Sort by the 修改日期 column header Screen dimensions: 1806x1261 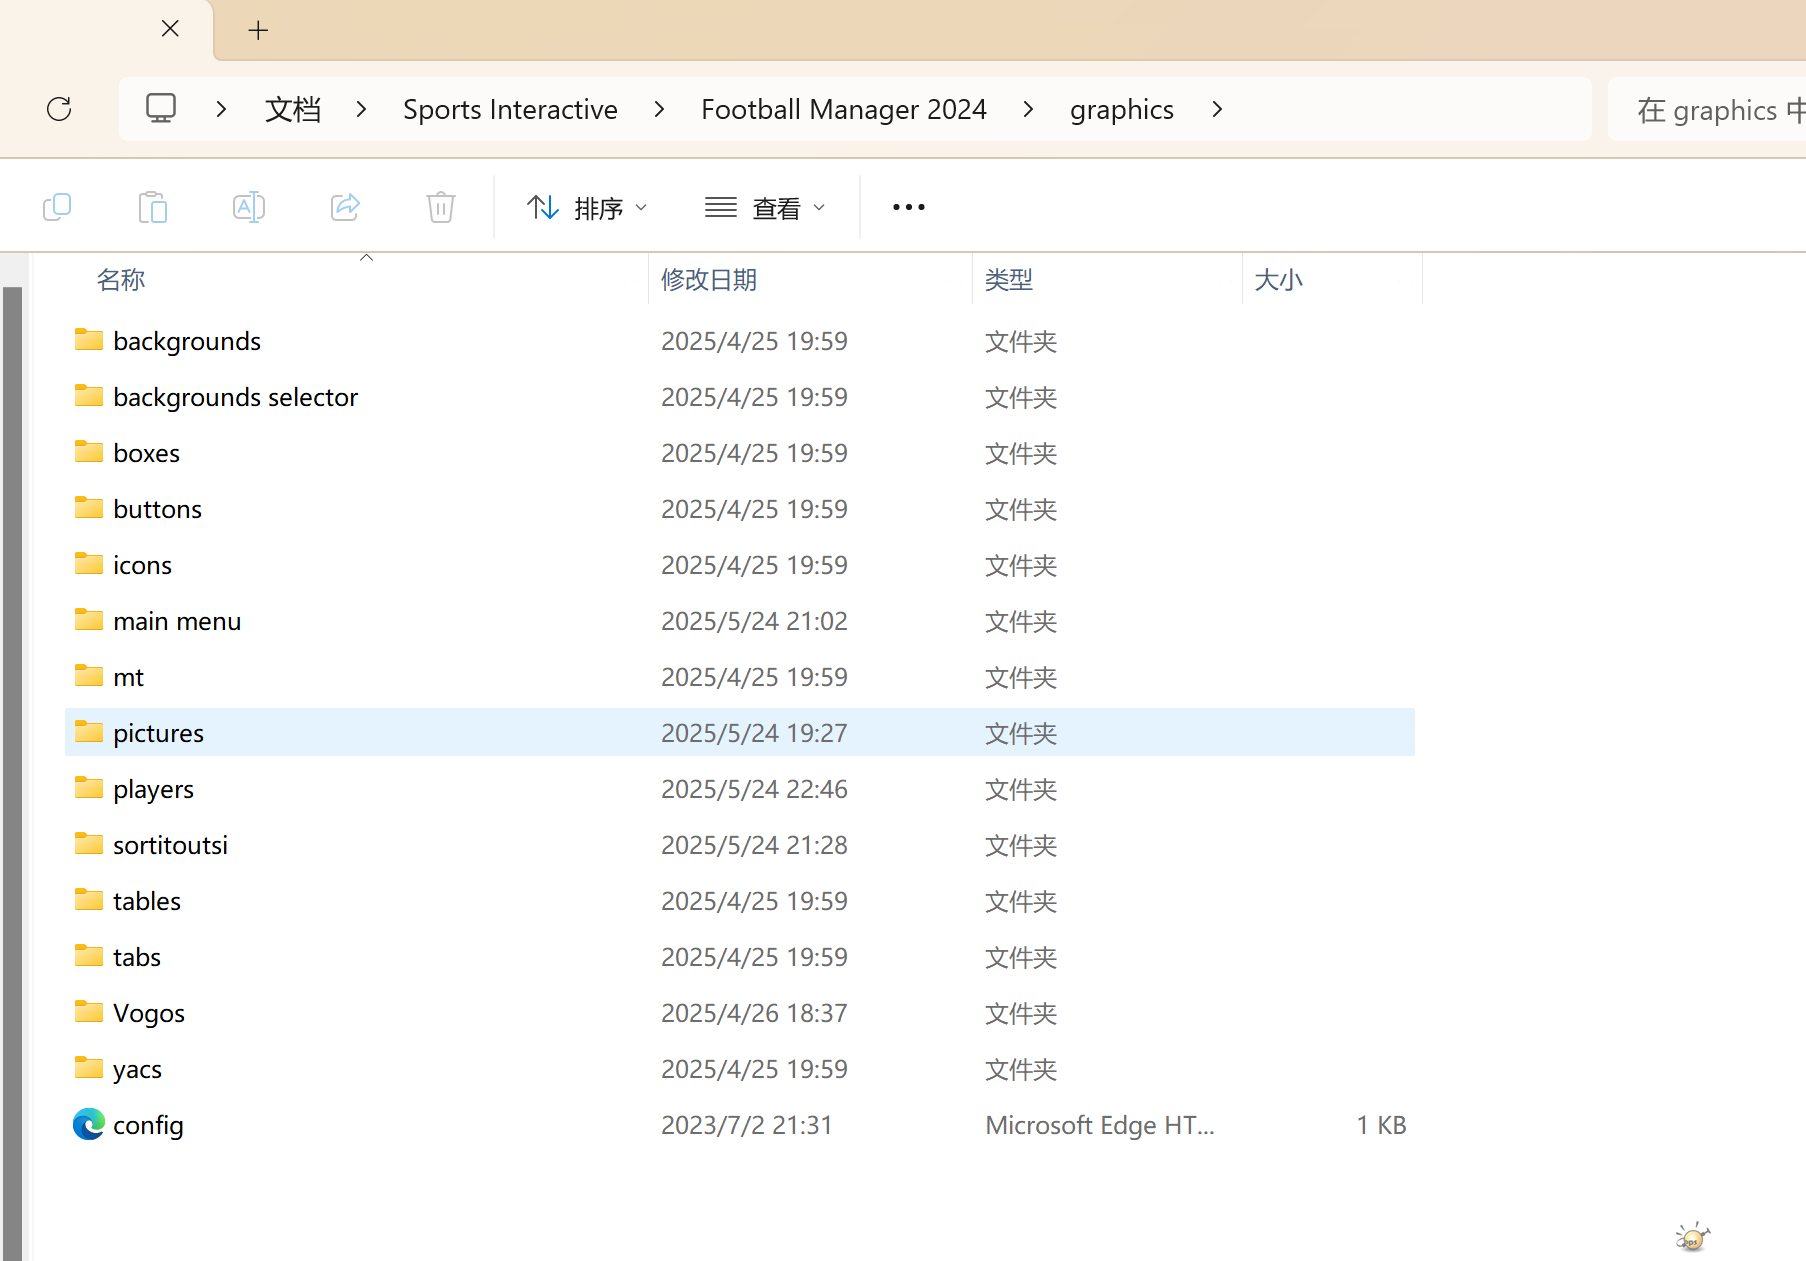pyautogui.click(x=709, y=279)
